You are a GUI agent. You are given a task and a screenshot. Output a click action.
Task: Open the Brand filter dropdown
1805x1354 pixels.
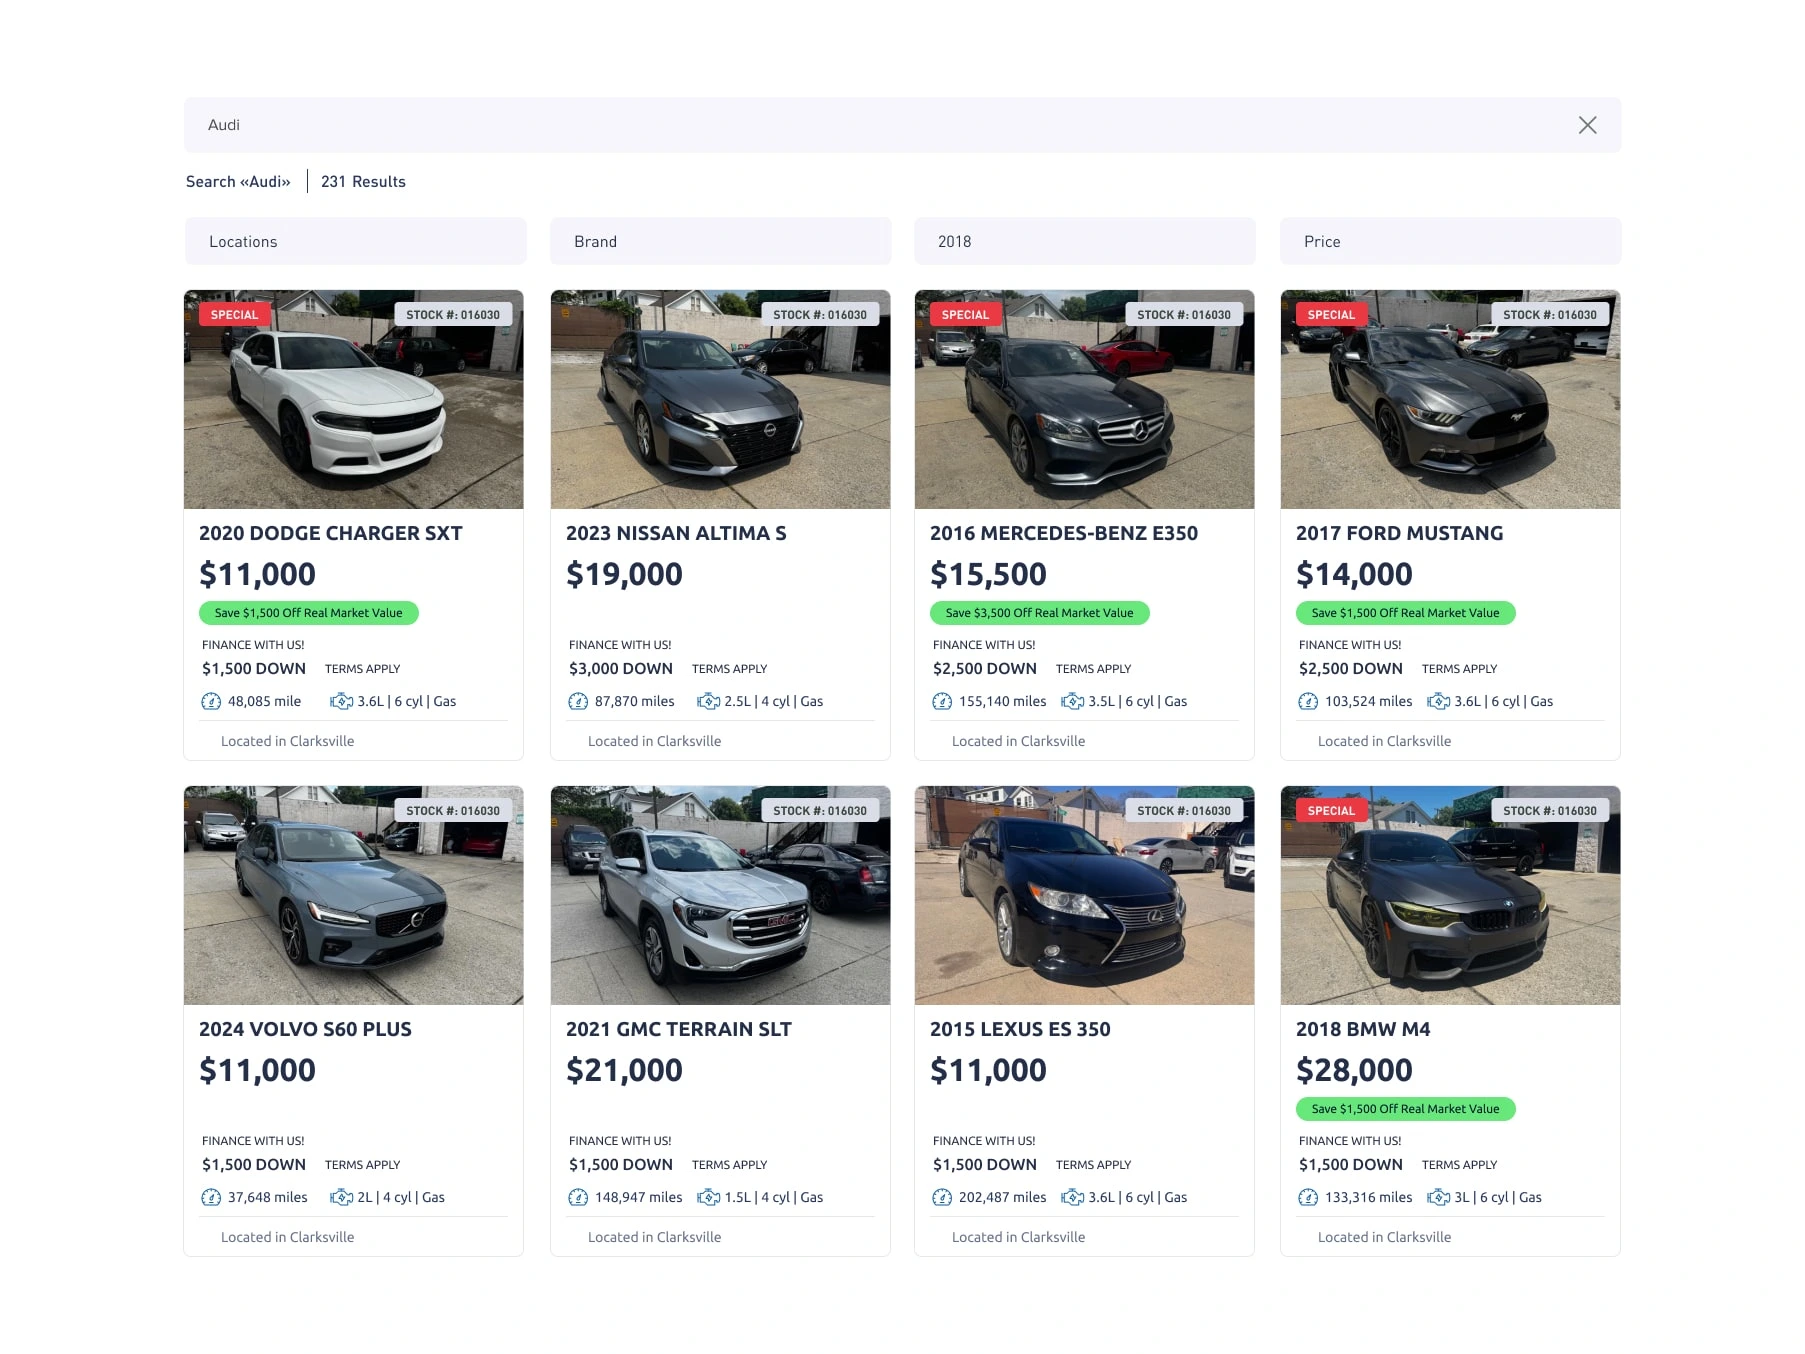[720, 241]
